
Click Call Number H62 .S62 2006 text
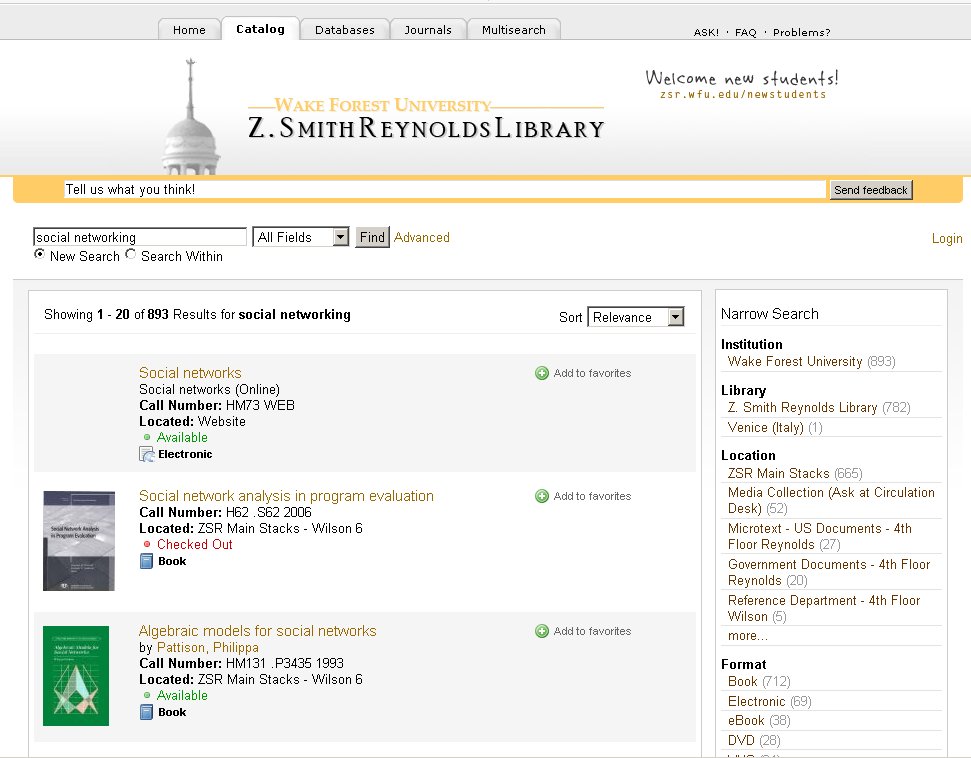pos(225,512)
